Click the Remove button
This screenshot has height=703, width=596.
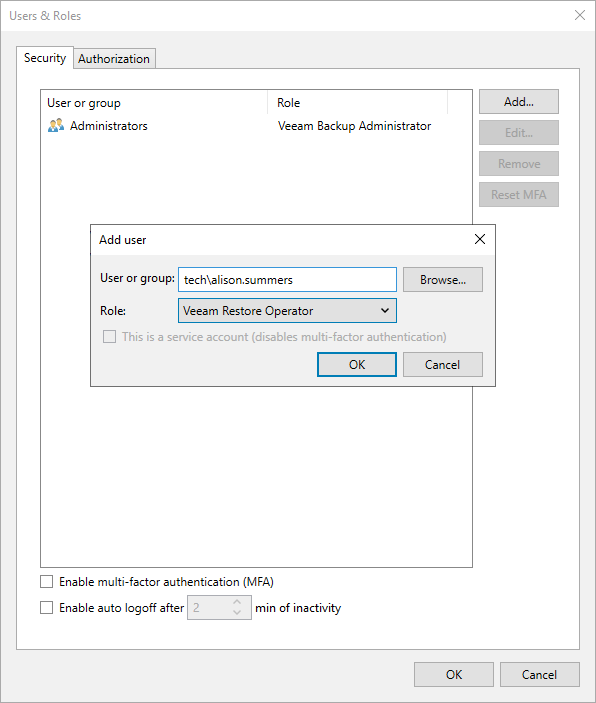pos(519,164)
